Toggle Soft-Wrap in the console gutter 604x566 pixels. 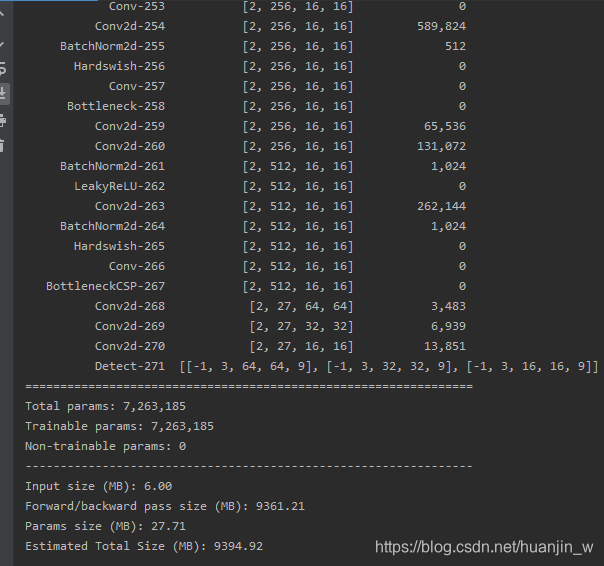[2, 69]
